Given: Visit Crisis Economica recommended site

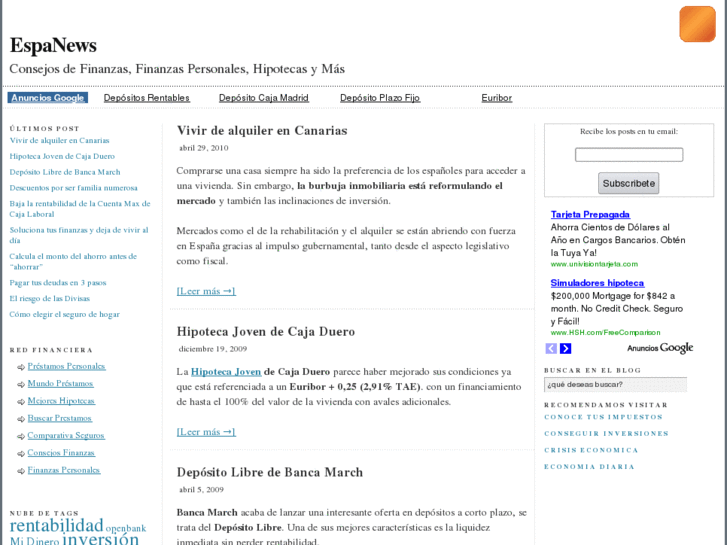Looking at the screenshot, I should click(591, 450).
